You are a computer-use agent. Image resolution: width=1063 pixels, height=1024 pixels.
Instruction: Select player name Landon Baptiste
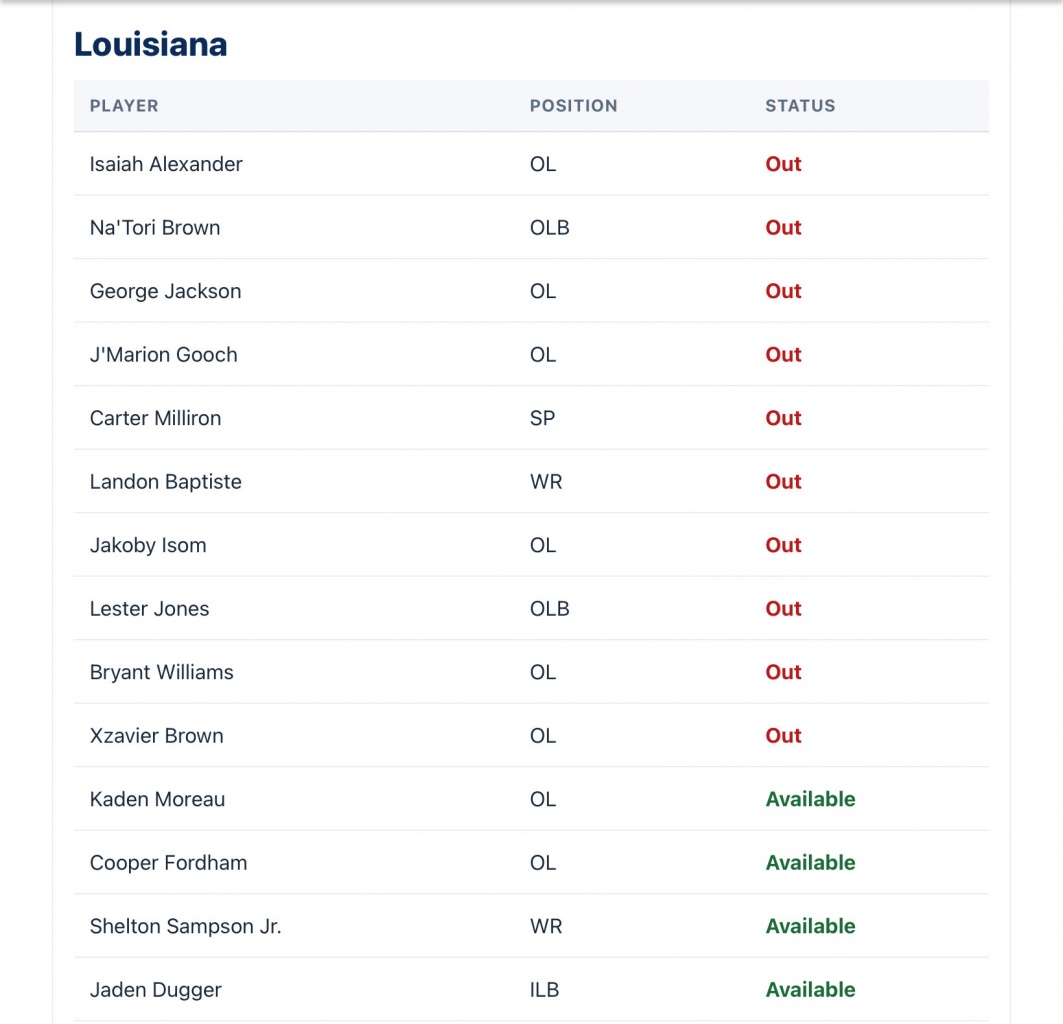click(x=166, y=482)
